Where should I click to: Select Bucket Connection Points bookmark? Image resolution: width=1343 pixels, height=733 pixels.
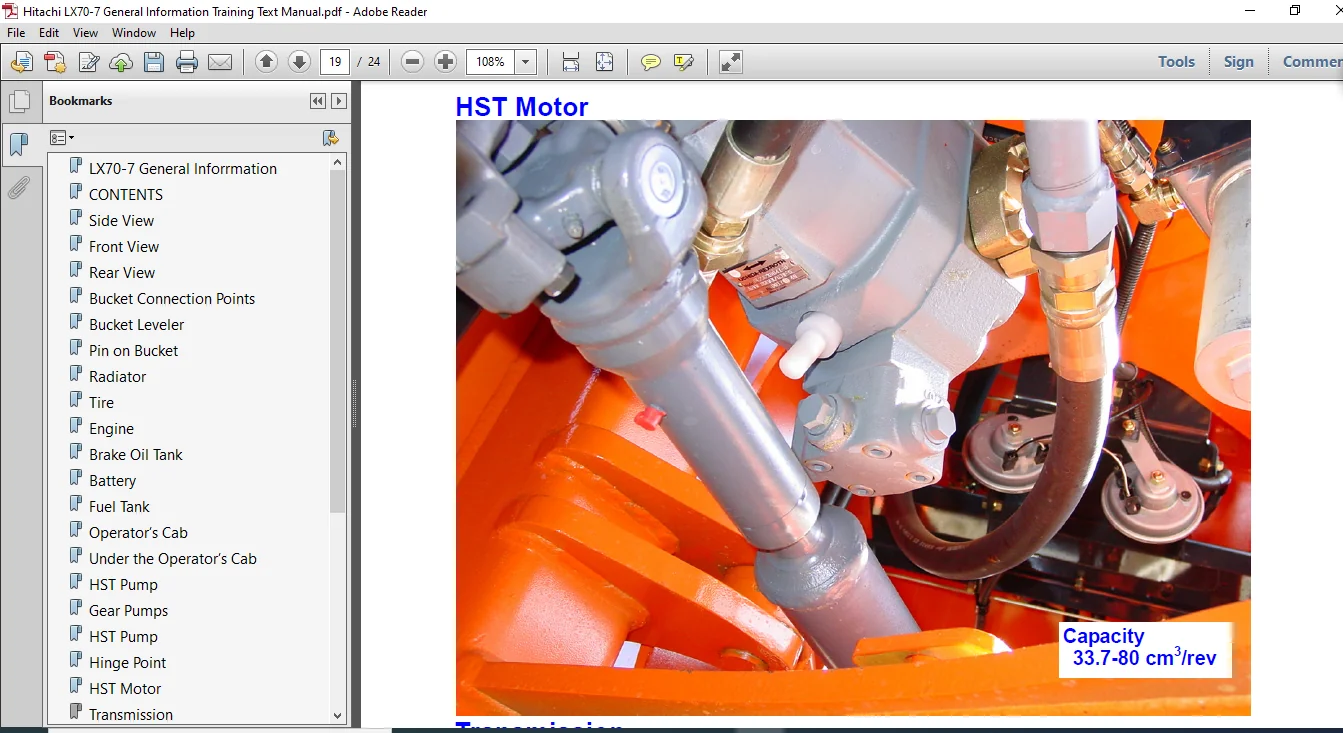click(x=172, y=298)
